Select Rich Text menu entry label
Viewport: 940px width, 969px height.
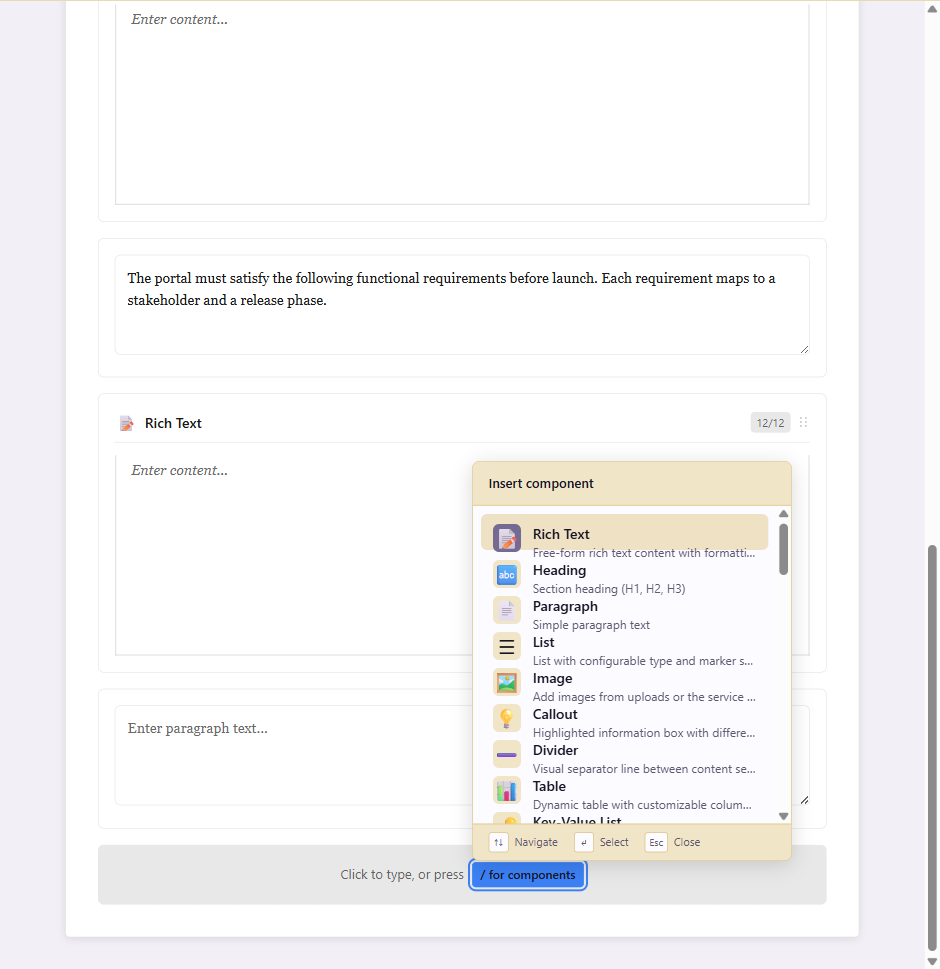point(561,534)
